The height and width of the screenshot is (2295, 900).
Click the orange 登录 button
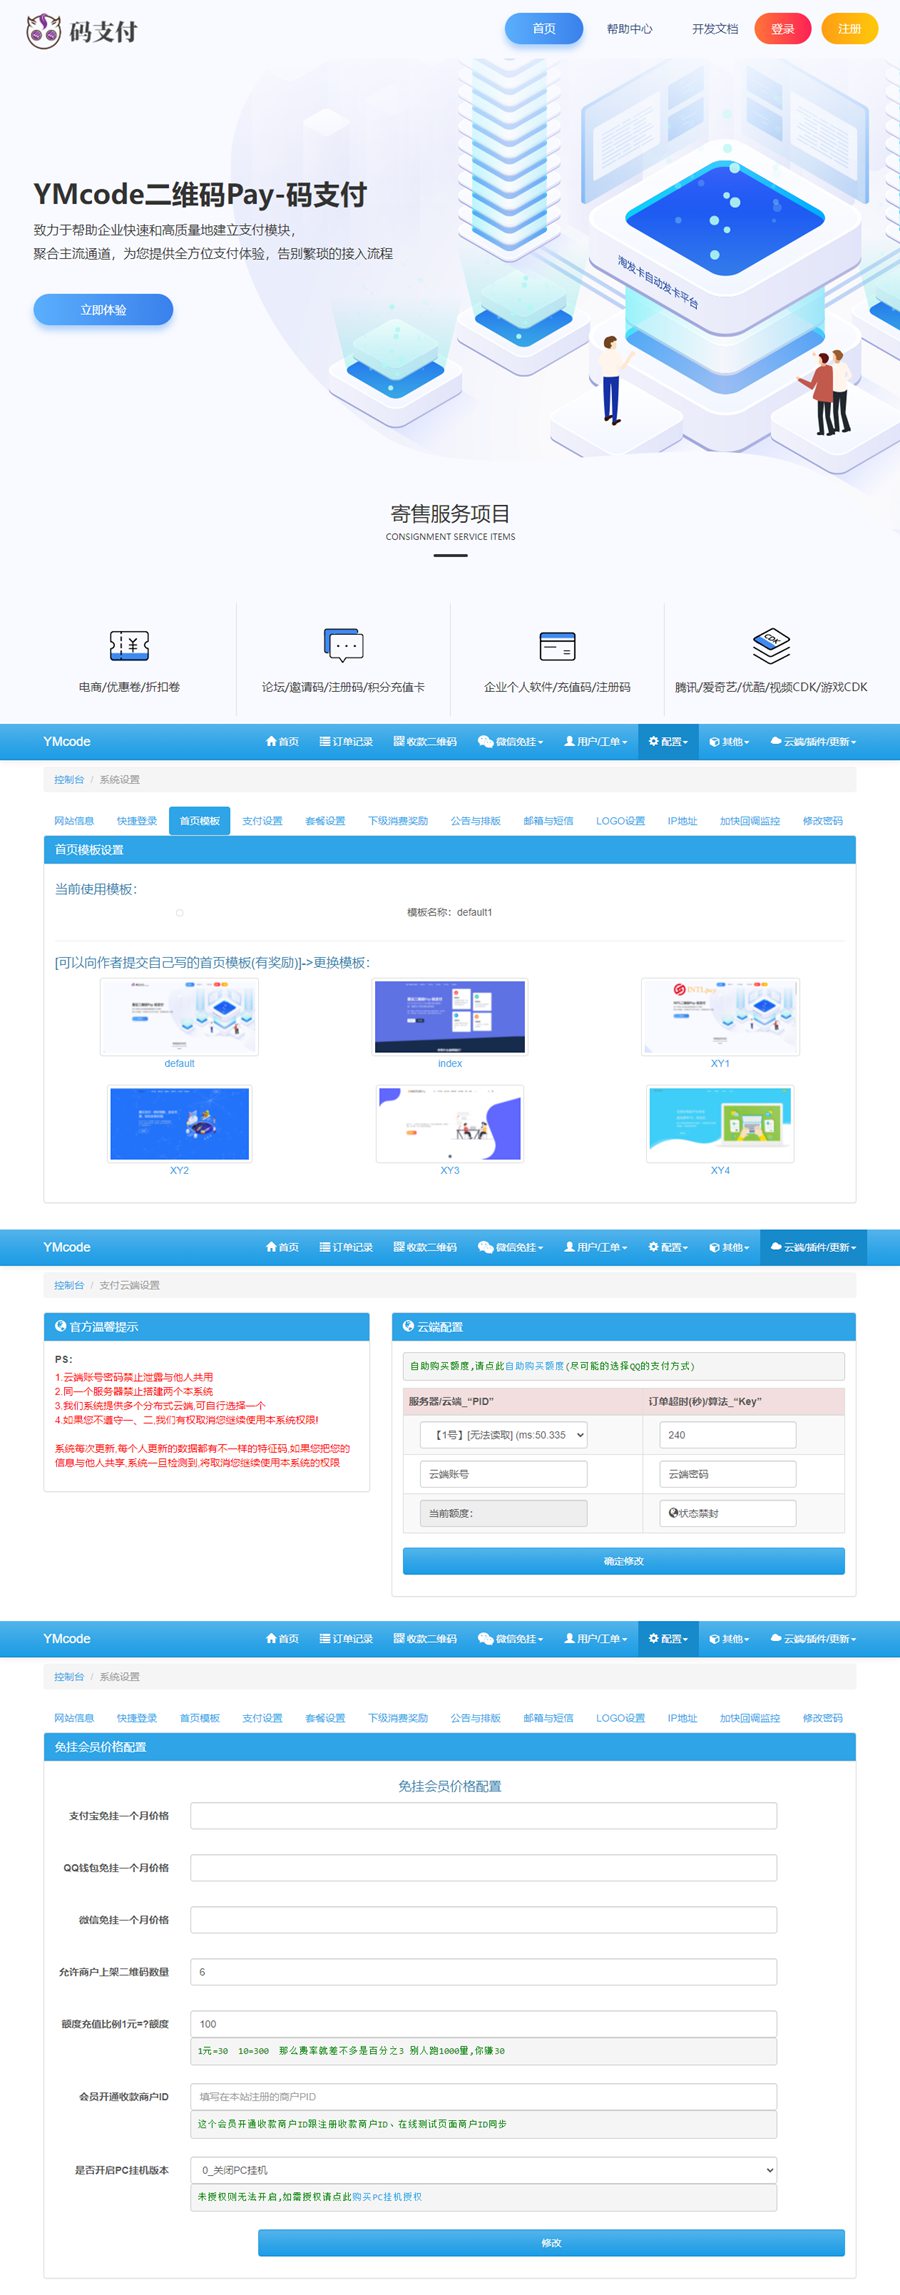782,29
